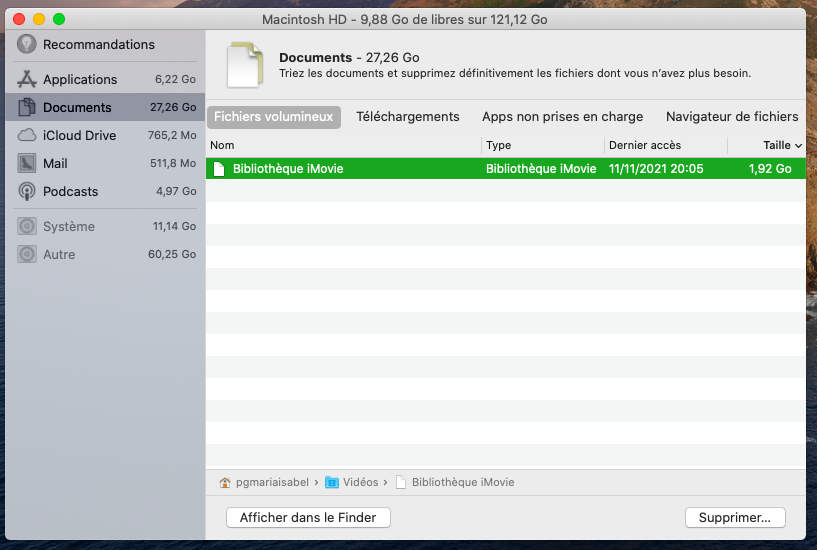Select the Applications icon in sidebar
This screenshot has height=550, width=817.
[27, 79]
